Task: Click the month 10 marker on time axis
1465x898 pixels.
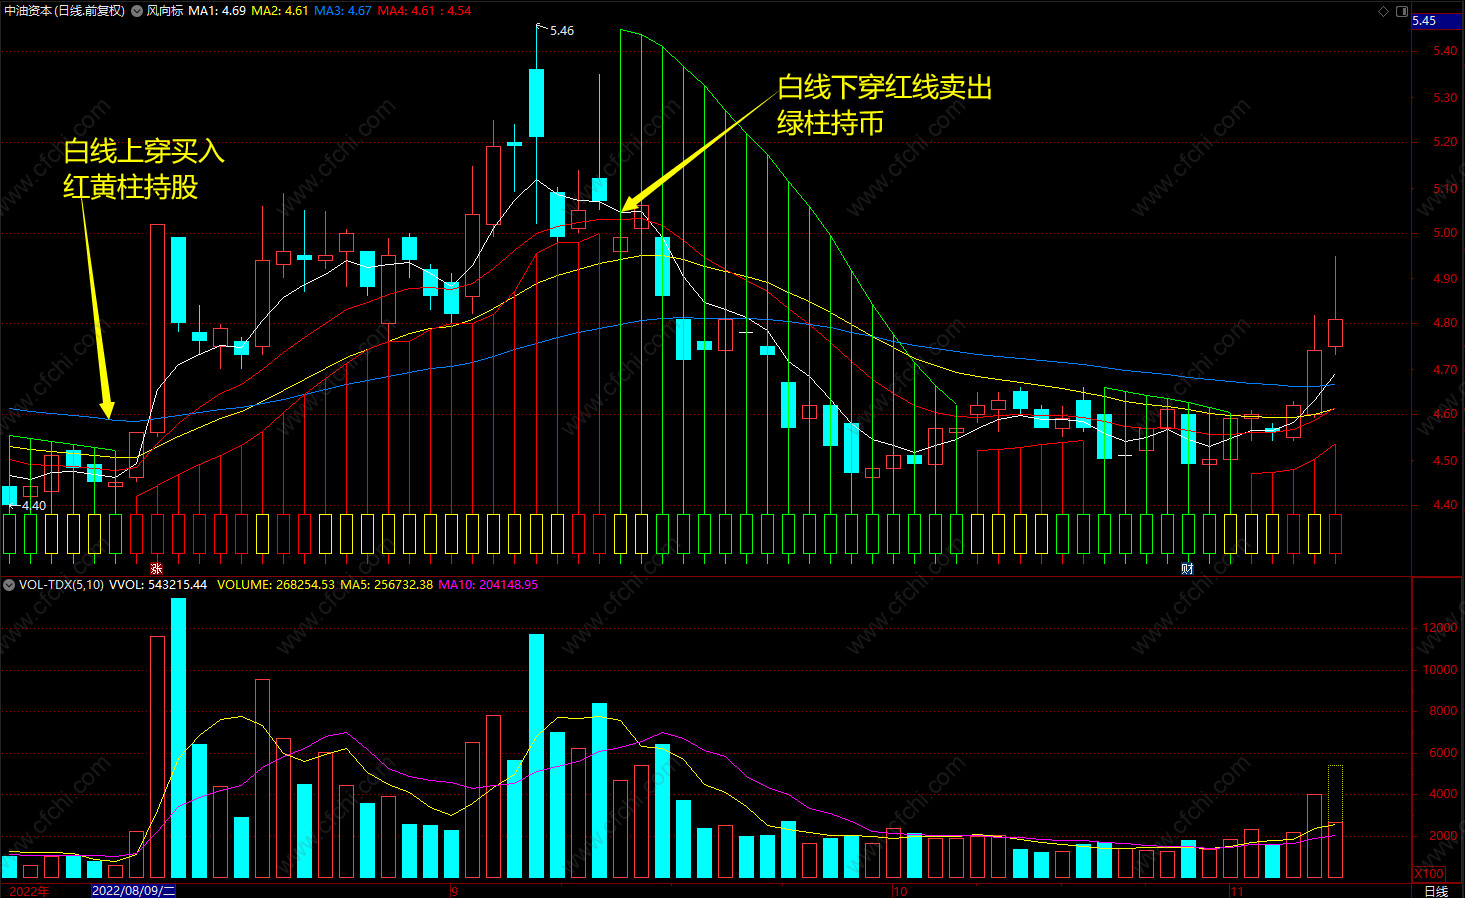Action: coord(900,891)
